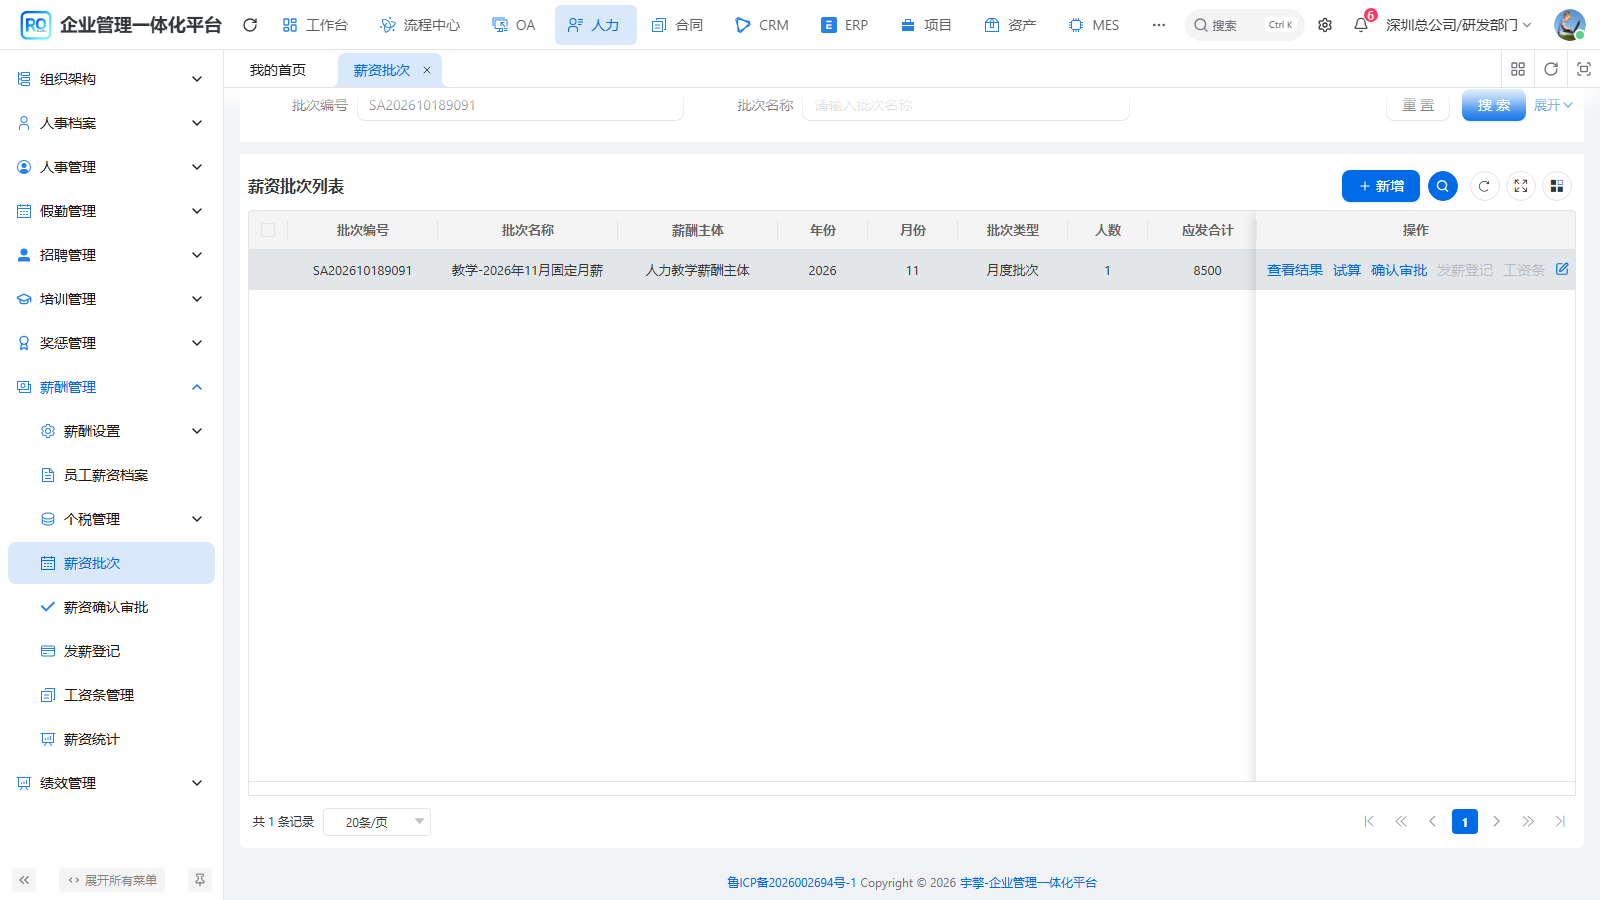Click the 确认审批 link in the batch row
The image size is (1600, 900).
1399,270
